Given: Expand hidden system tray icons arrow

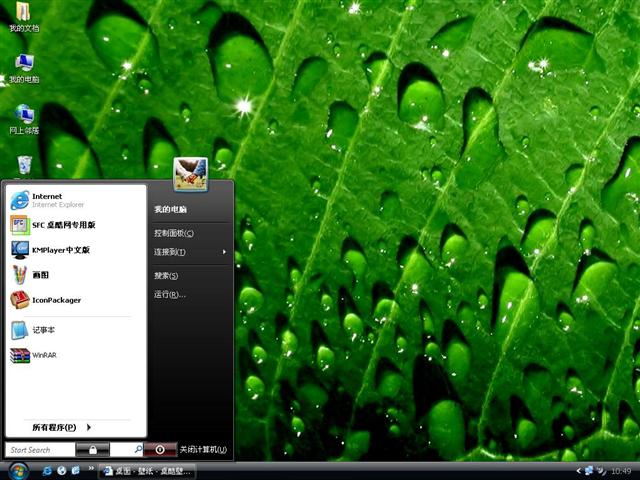Looking at the screenshot, I should point(578,471).
